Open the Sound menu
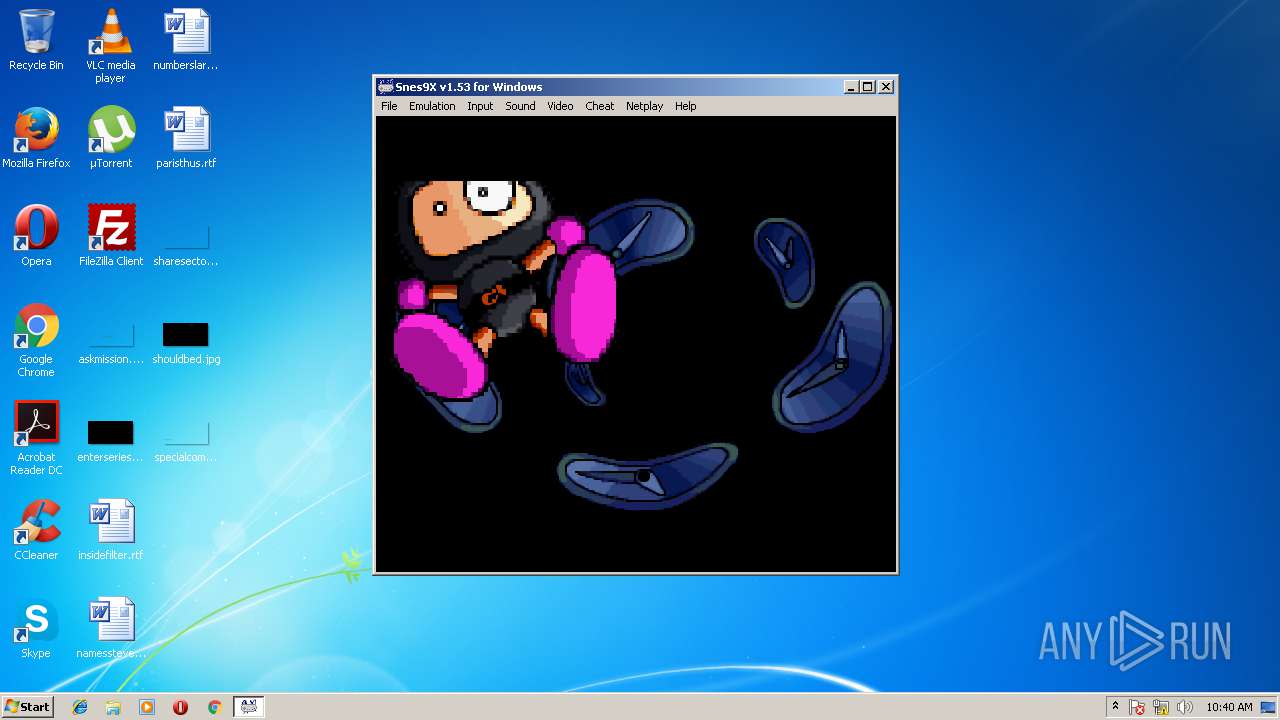Screen dimensions: 1280x720 point(520,106)
